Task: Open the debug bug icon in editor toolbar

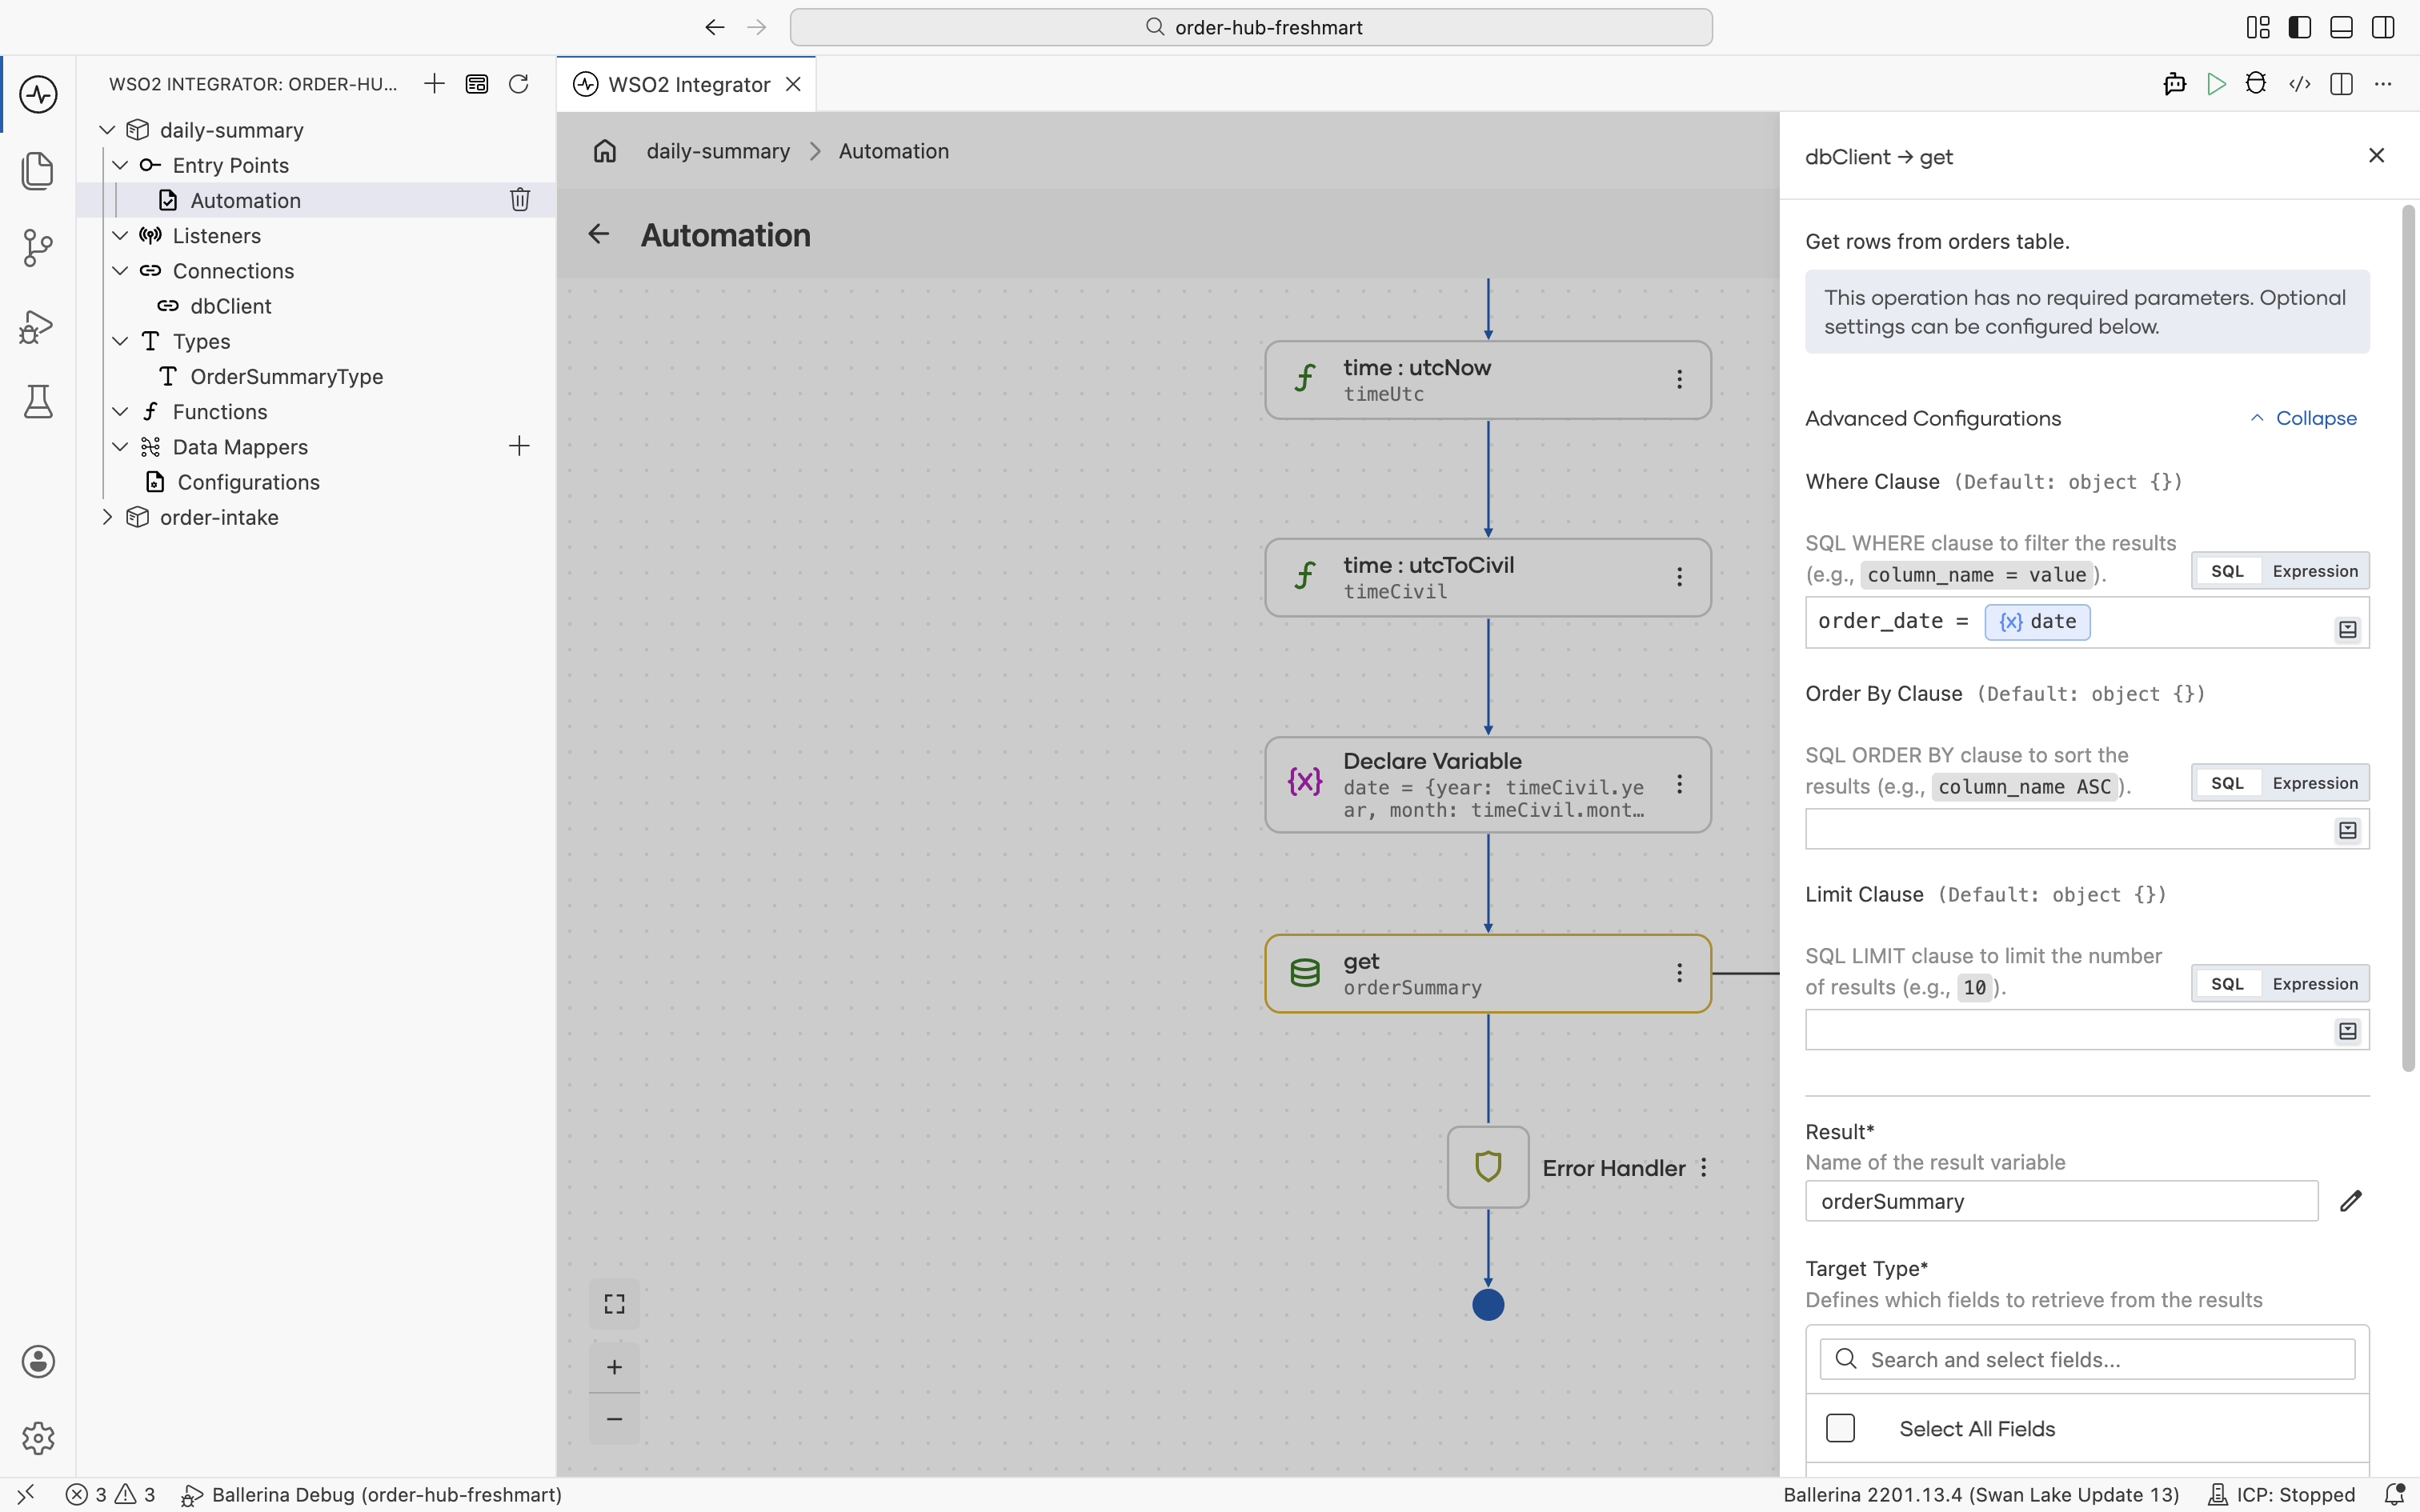Action: click(2256, 84)
